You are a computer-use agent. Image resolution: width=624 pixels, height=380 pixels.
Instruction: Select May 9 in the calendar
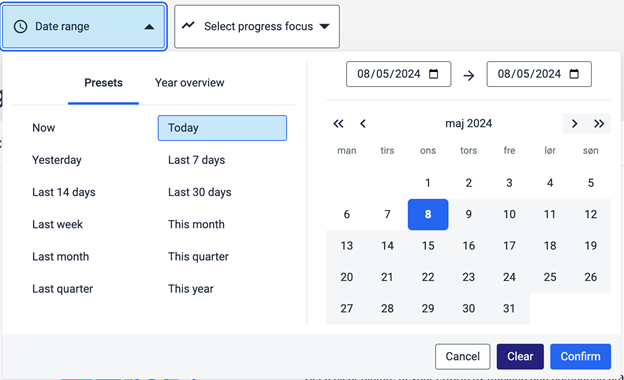pyautogui.click(x=469, y=214)
